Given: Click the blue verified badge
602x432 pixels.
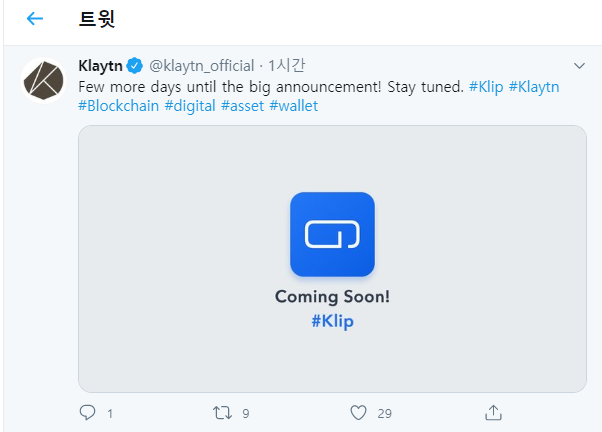Looking at the screenshot, I should click(135, 66).
